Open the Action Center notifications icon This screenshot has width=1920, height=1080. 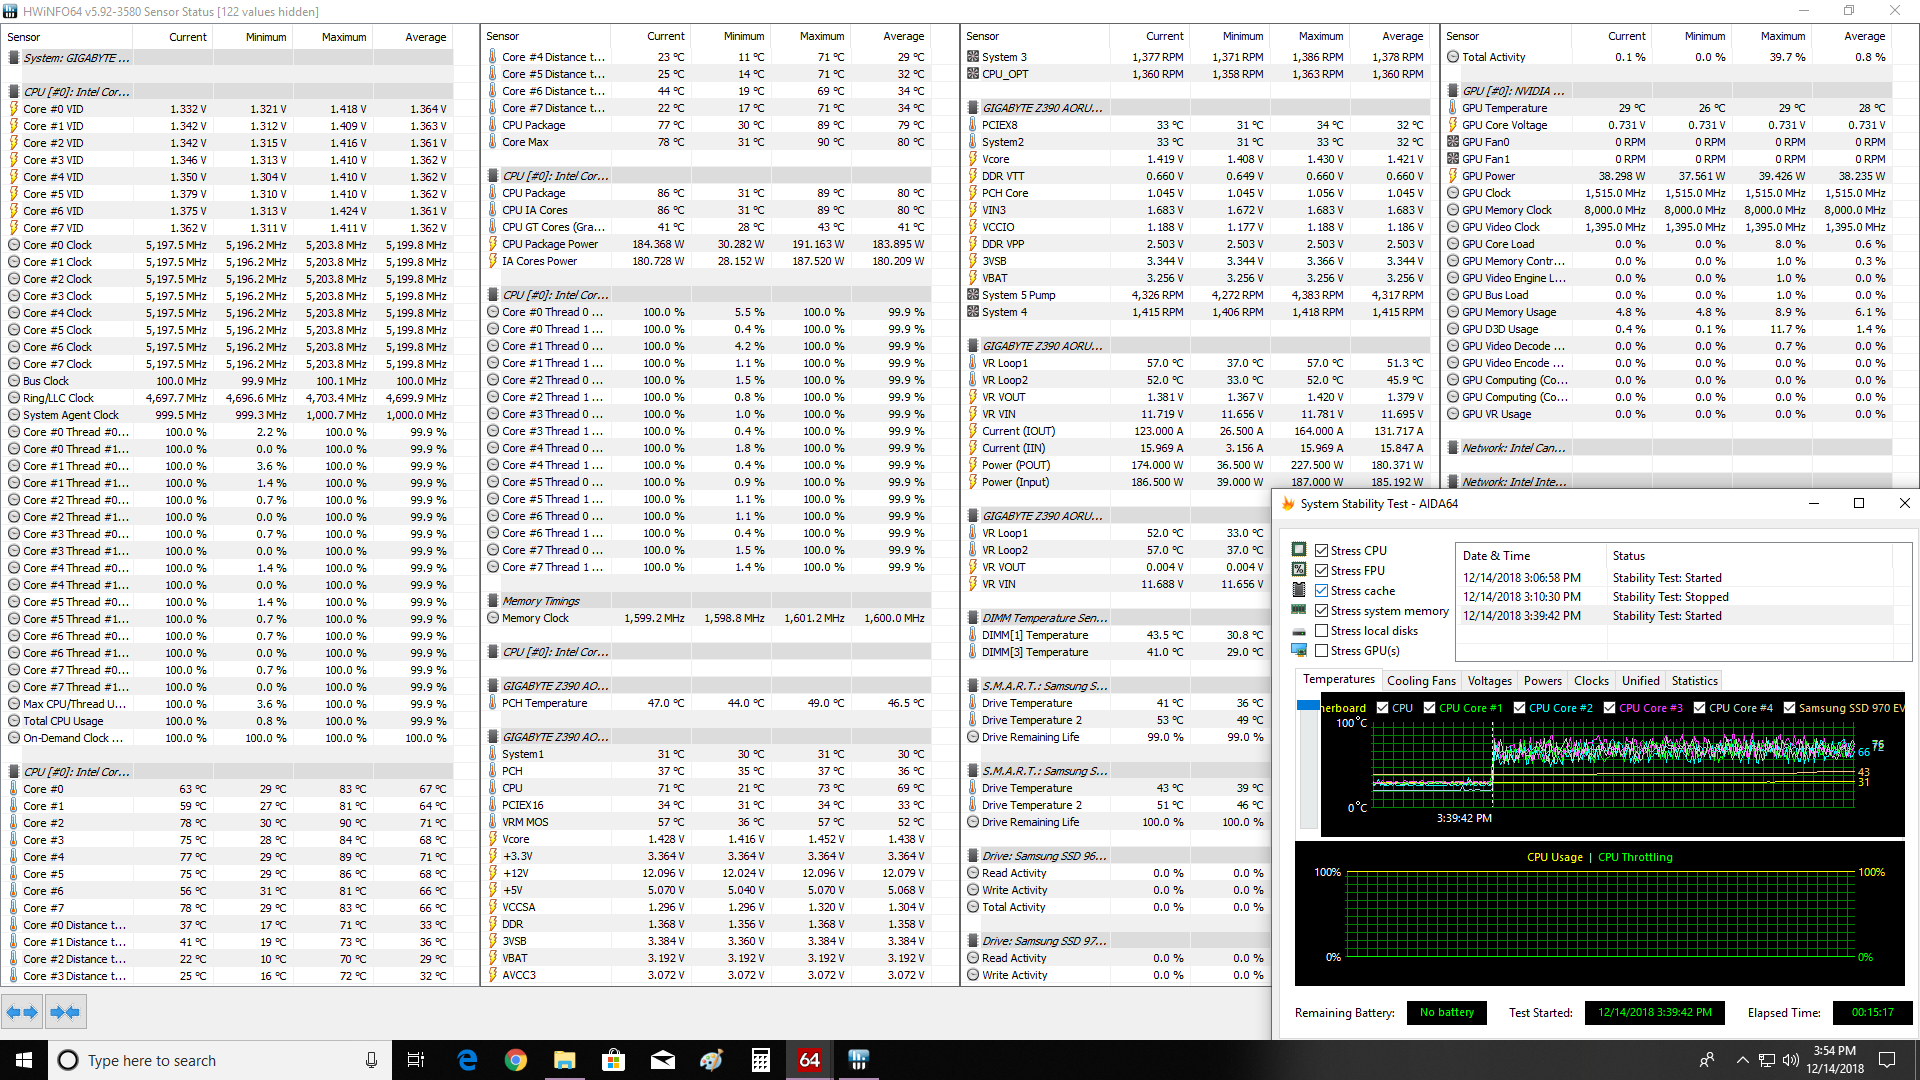(x=1887, y=1060)
